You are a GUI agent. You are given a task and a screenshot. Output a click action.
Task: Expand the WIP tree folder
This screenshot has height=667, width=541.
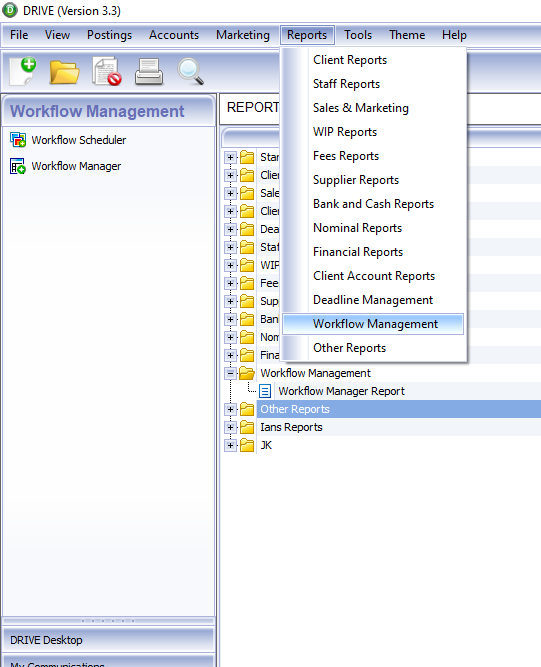point(231,265)
